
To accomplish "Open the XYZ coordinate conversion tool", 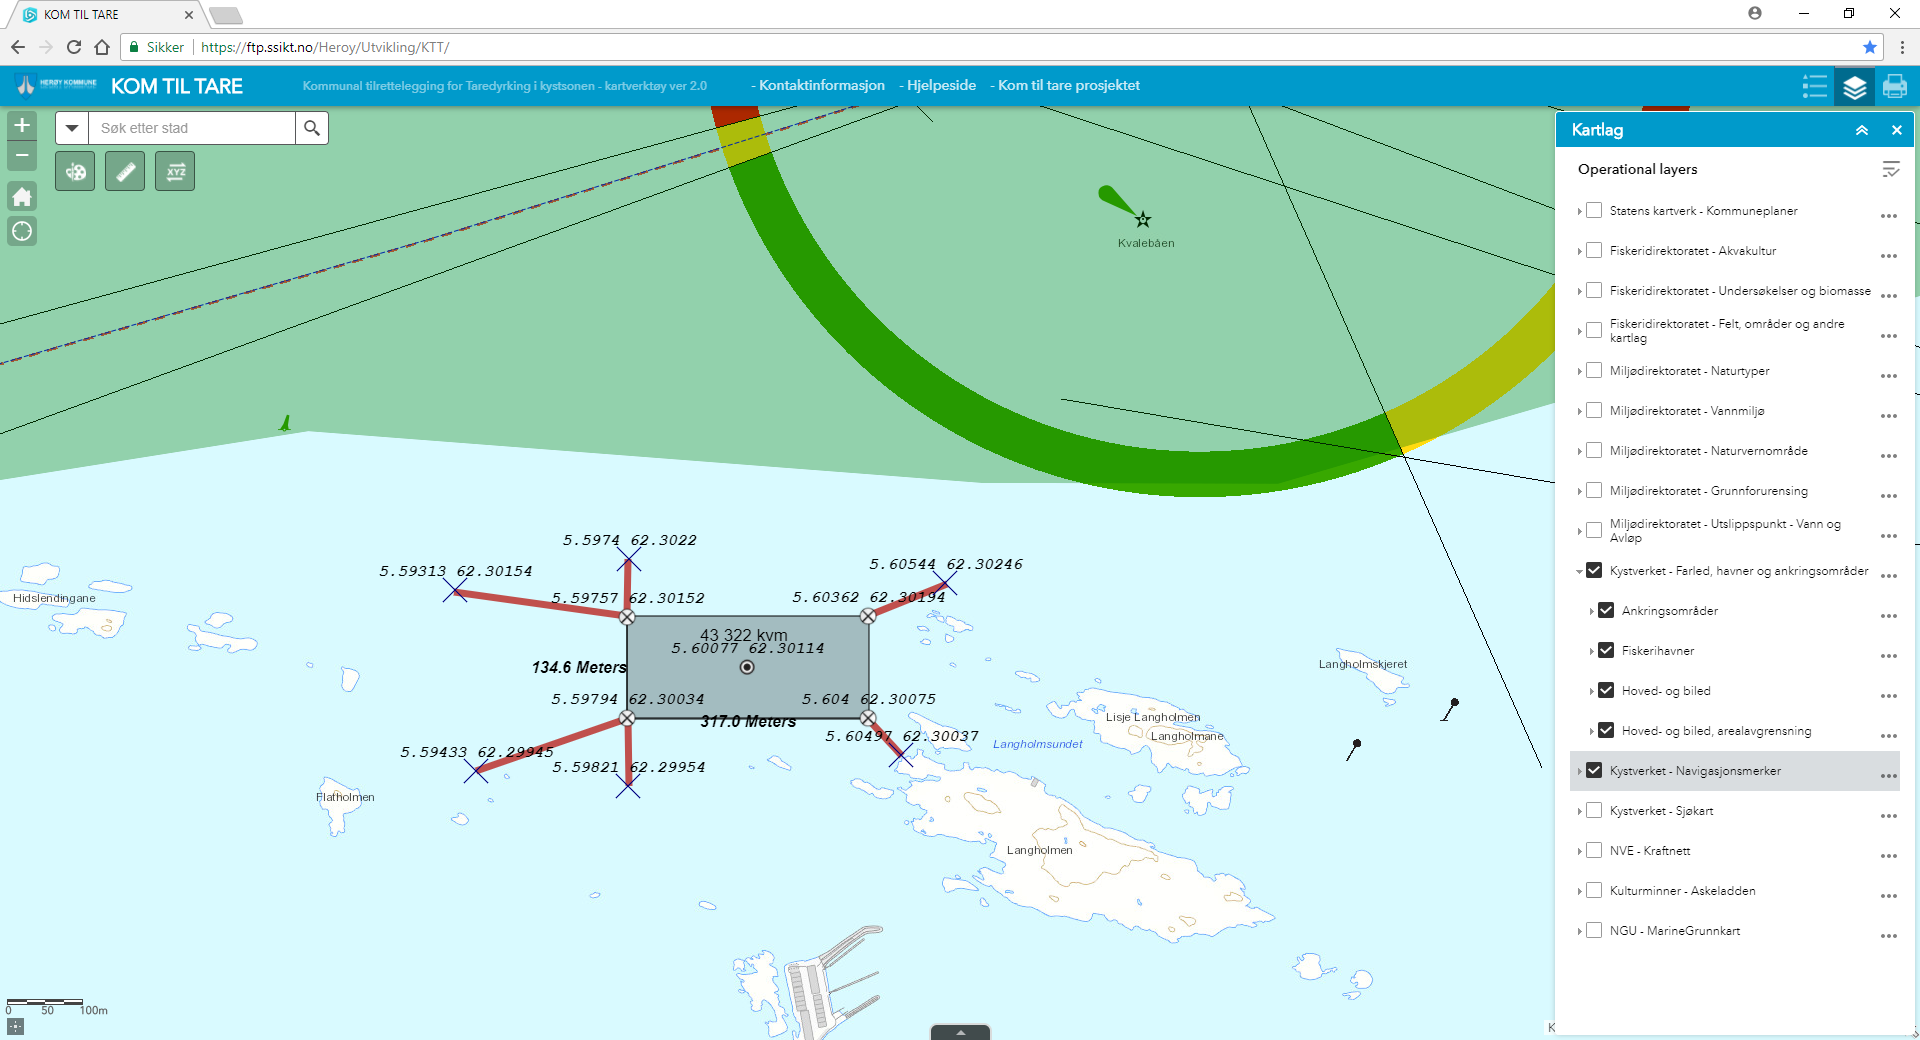I will (175, 172).
